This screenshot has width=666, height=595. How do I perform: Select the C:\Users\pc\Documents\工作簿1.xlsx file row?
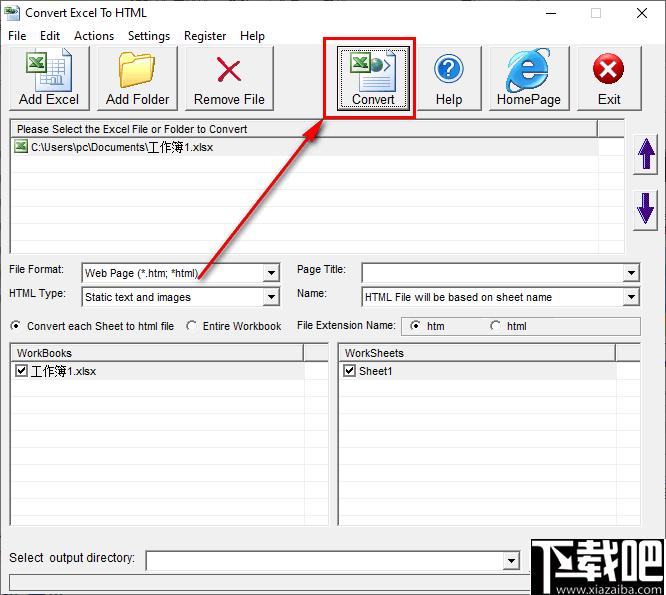point(304,147)
